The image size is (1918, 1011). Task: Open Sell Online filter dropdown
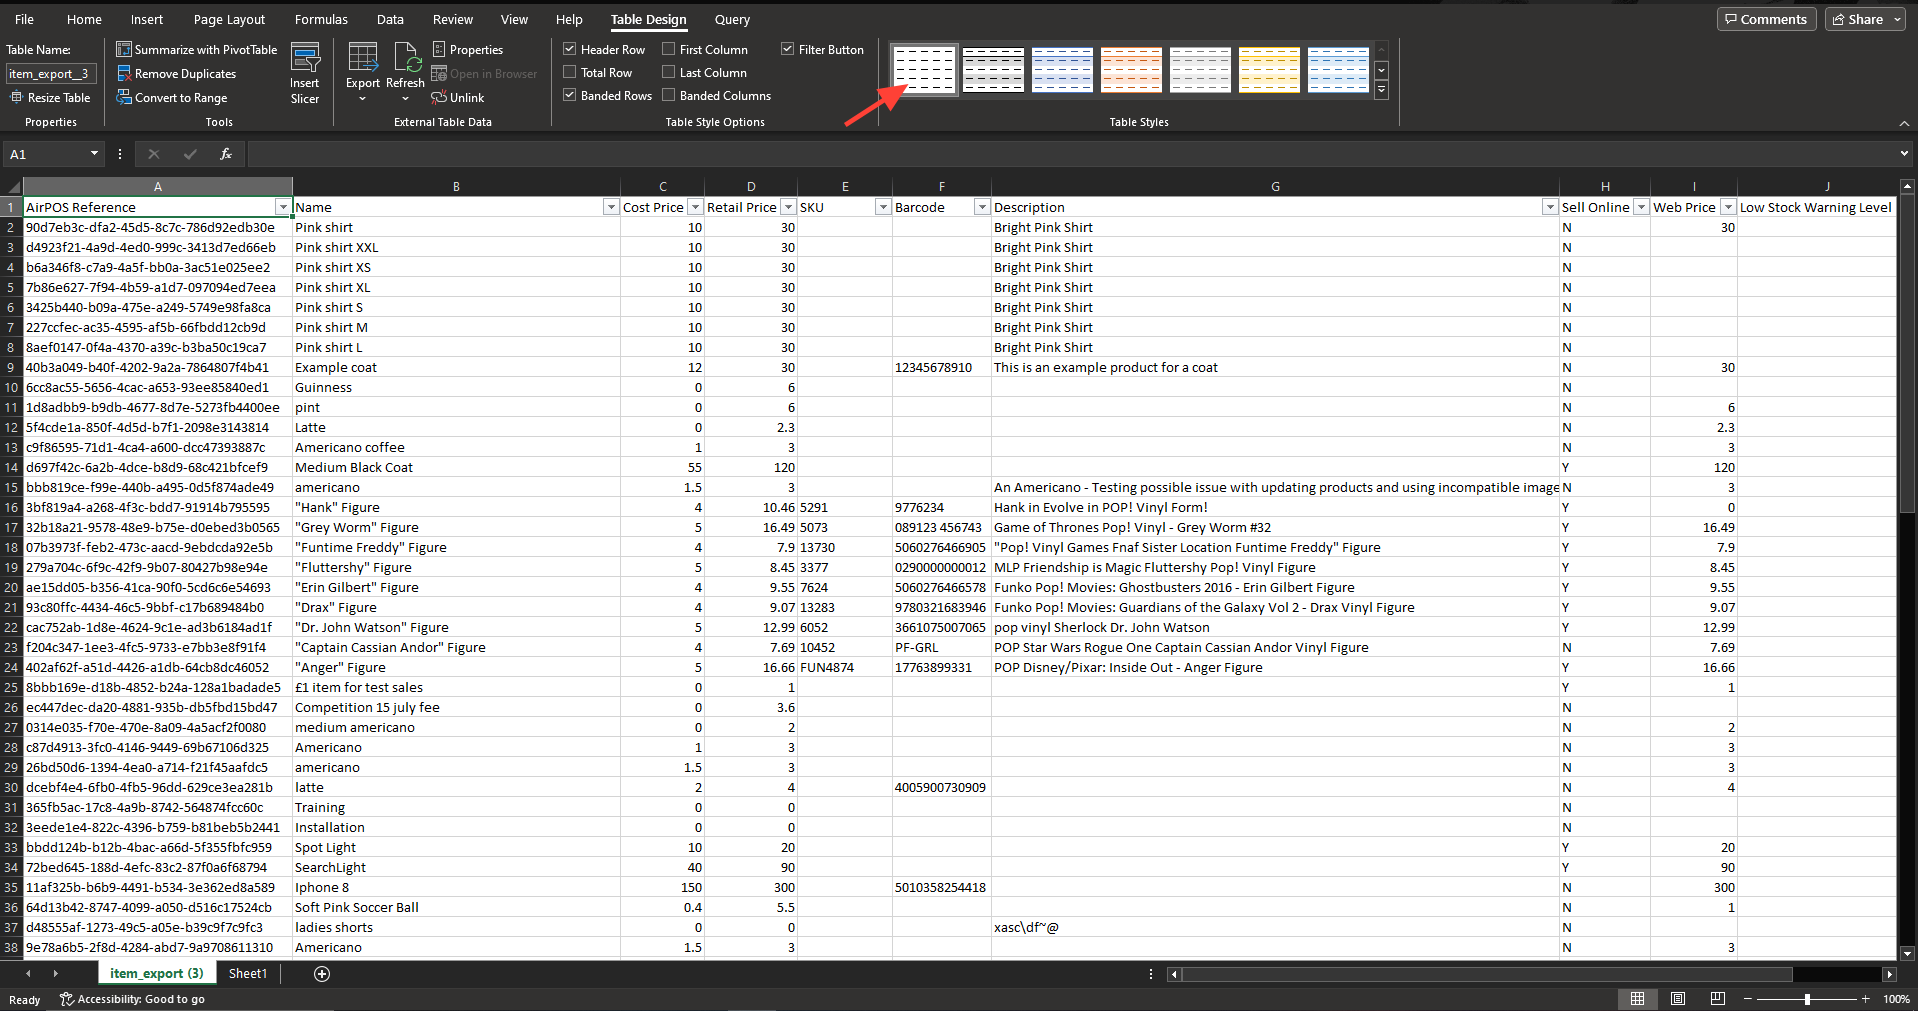[x=1641, y=207]
